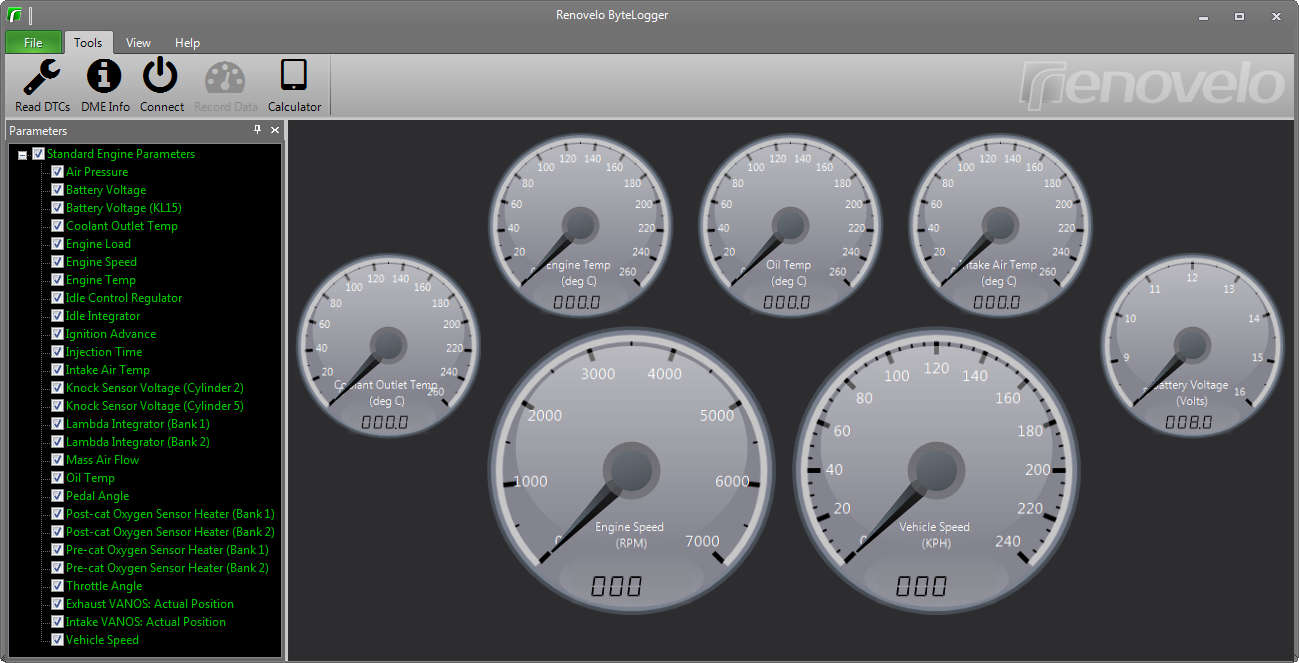Click the Renovelo app icon in title bar

tap(14, 15)
